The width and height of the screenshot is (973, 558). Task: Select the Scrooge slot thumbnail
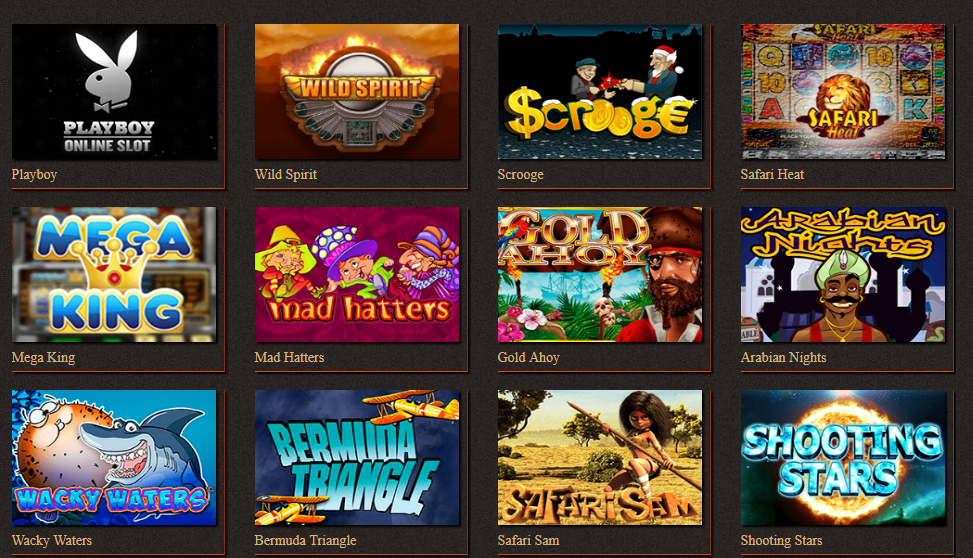tap(600, 92)
